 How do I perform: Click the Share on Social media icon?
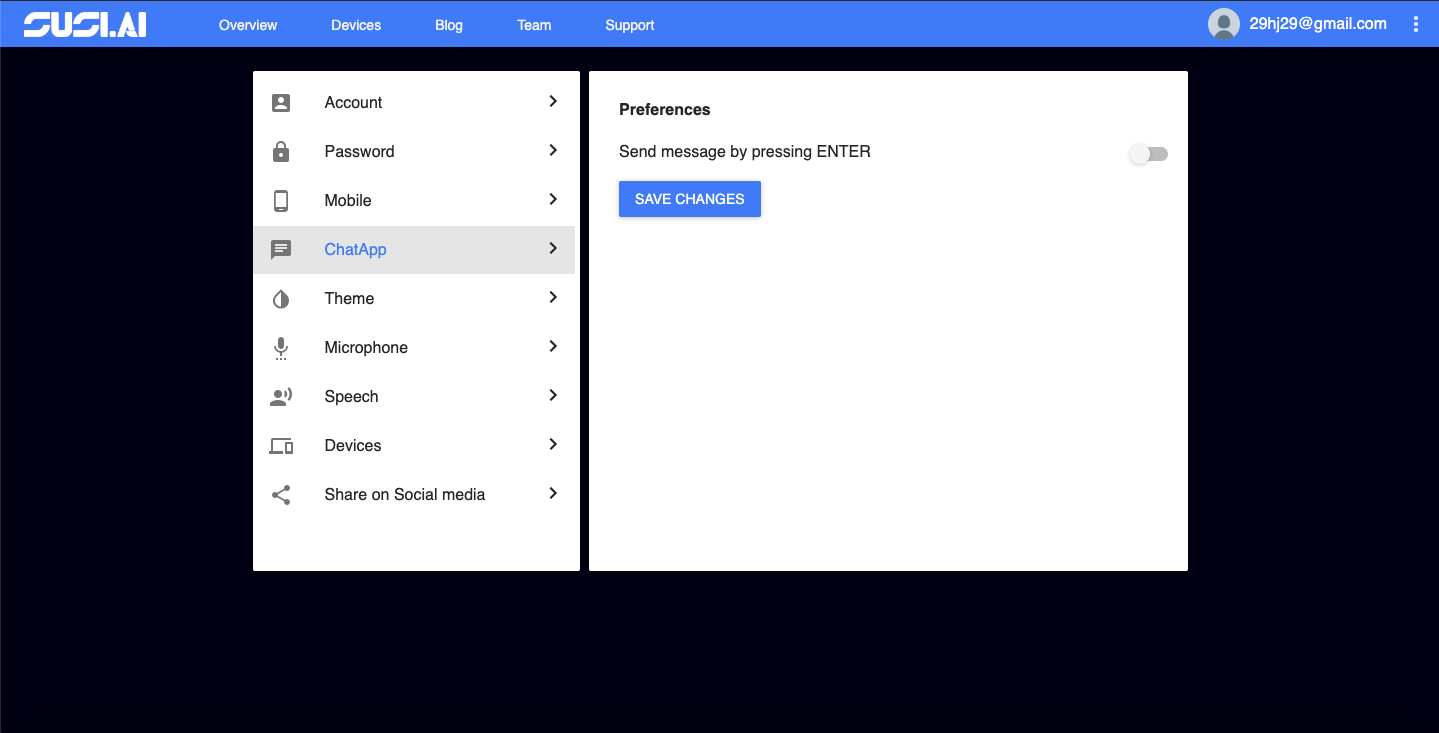(x=280, y=494)
